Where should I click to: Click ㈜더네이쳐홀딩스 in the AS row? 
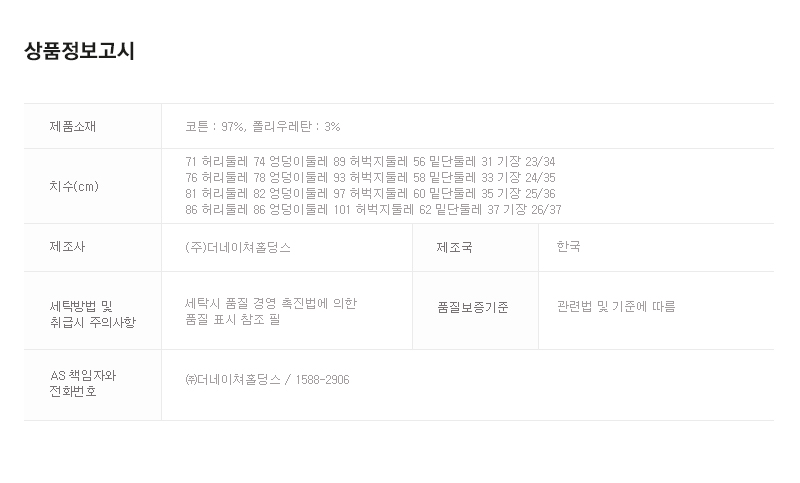[x=232, y=380]
